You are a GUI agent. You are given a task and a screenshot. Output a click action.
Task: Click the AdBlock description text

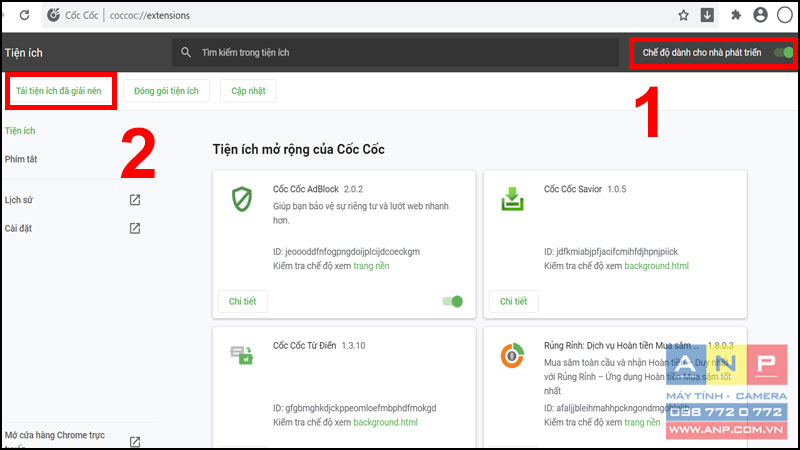[361, 213]
